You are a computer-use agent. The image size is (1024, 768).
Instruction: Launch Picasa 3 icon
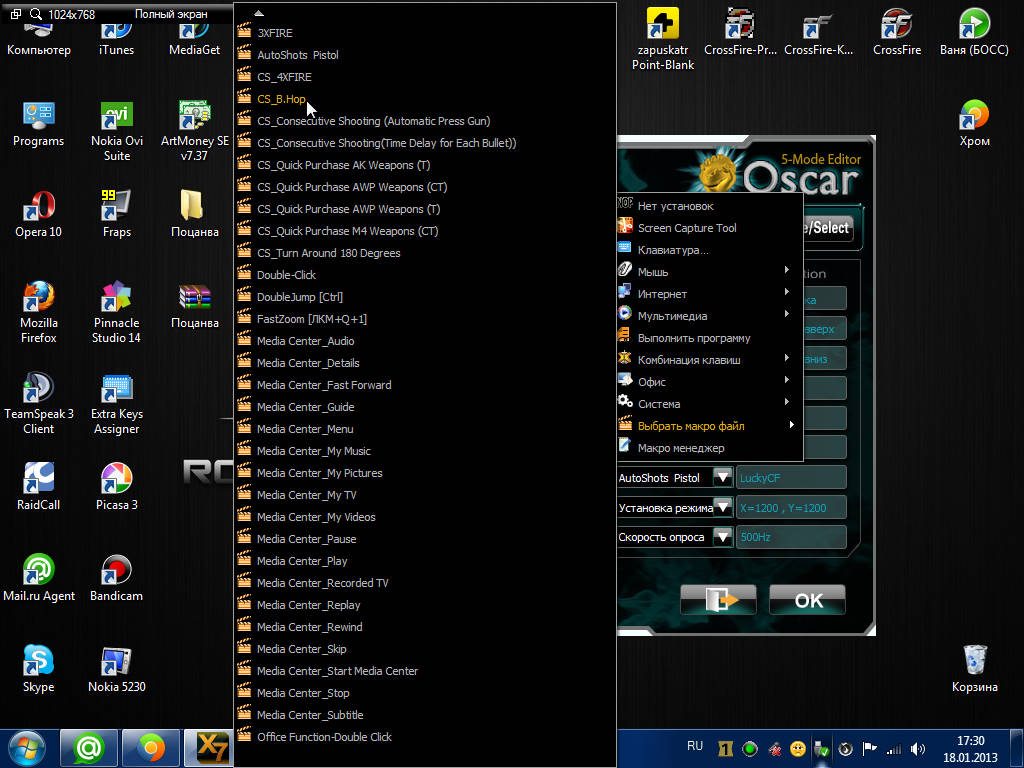tap(116, 487)
